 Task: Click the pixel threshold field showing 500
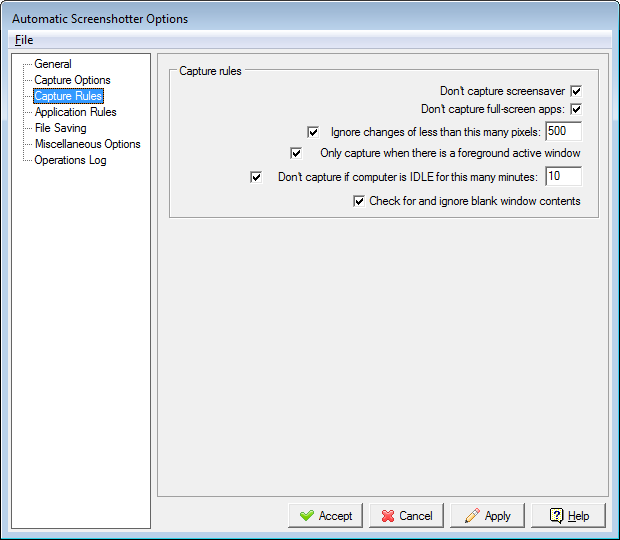tap(563, 132)
